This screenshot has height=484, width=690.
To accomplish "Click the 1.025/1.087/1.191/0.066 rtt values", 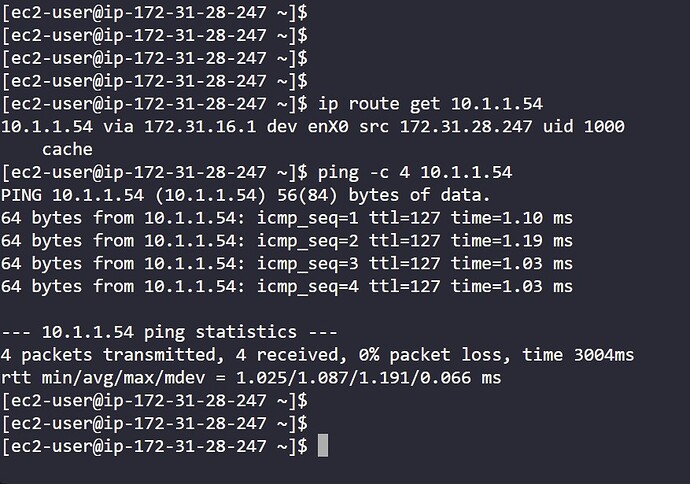I will coord(354,378).
